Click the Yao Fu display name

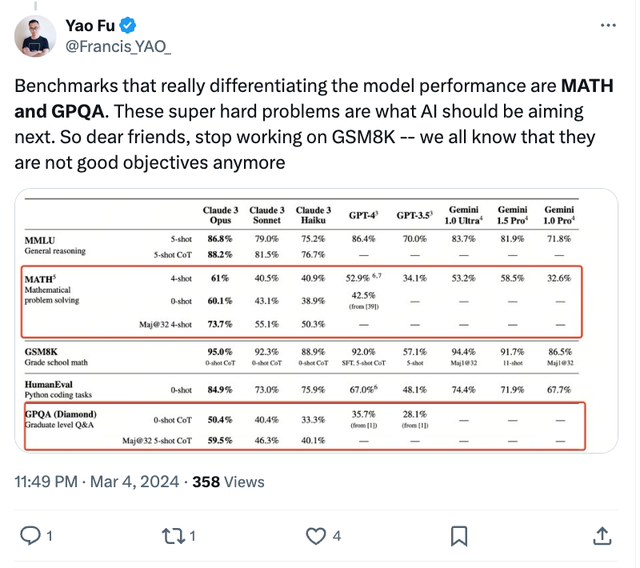point(90,25)
